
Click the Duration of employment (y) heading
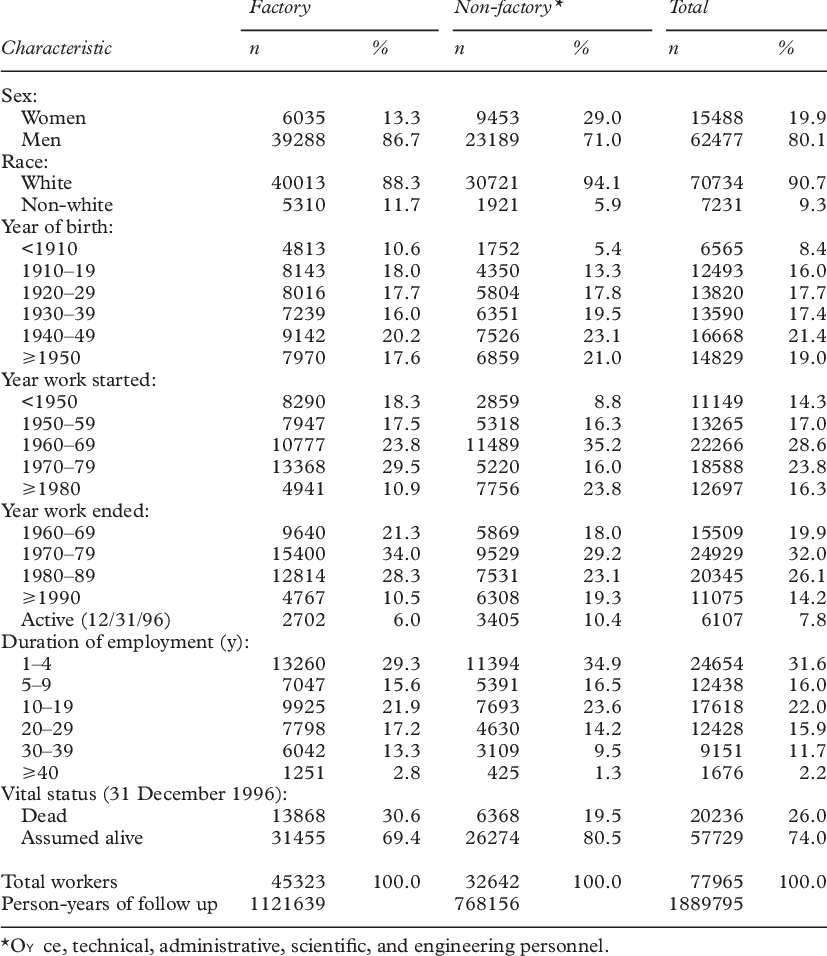pos(110,642)
